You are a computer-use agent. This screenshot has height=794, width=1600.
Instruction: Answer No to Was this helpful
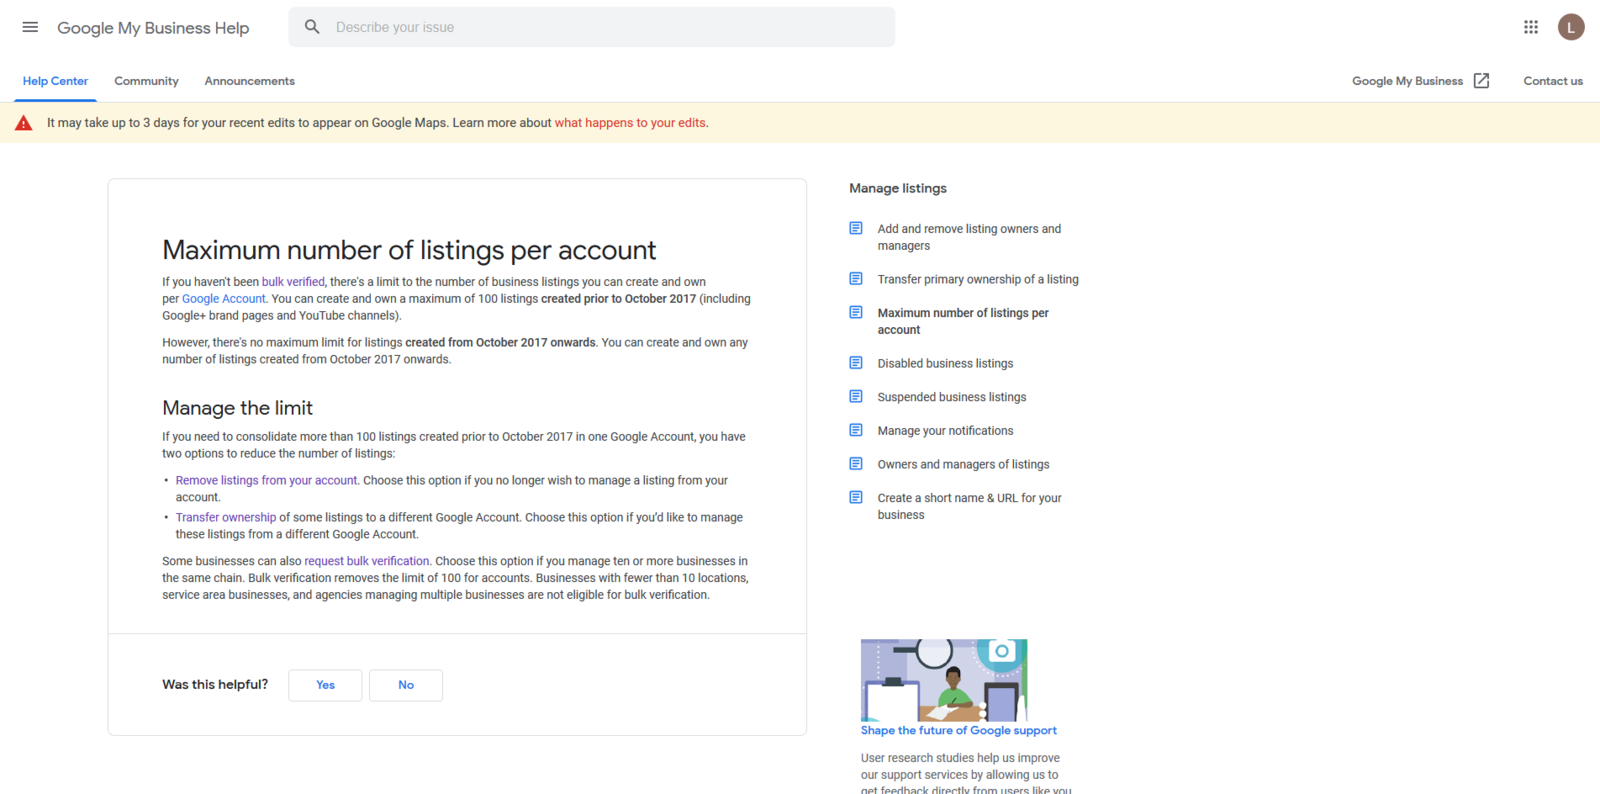[x=406, y=685]
